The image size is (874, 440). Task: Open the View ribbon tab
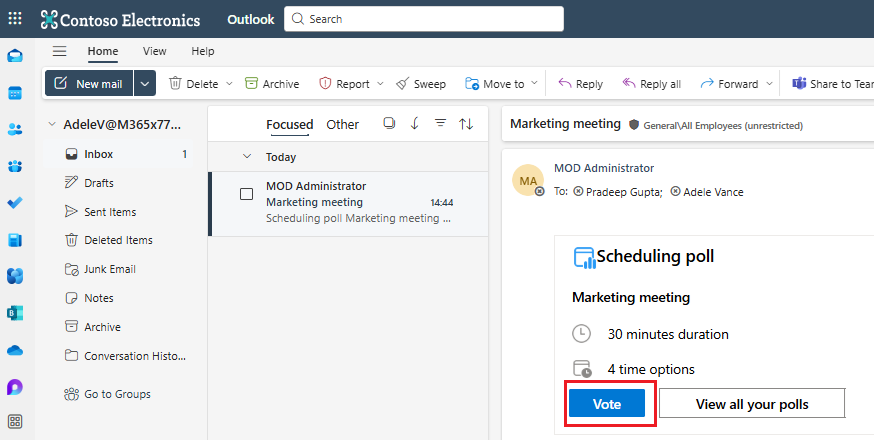coord(154,51)
